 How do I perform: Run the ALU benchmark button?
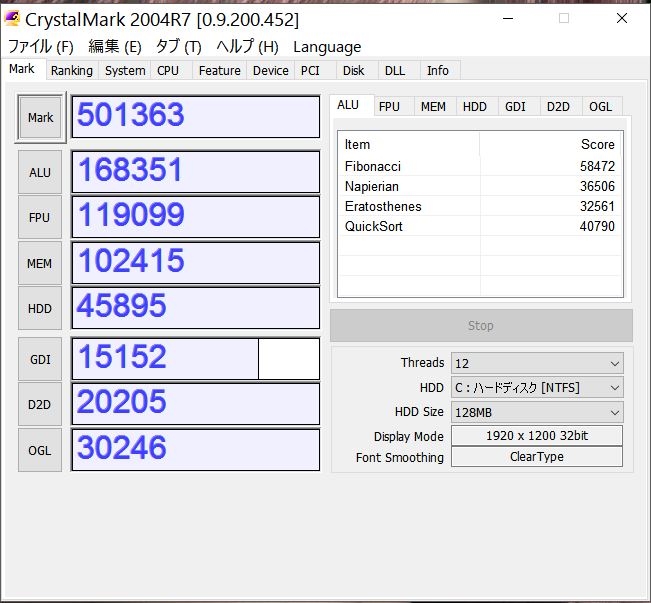(x=40, y=172)
